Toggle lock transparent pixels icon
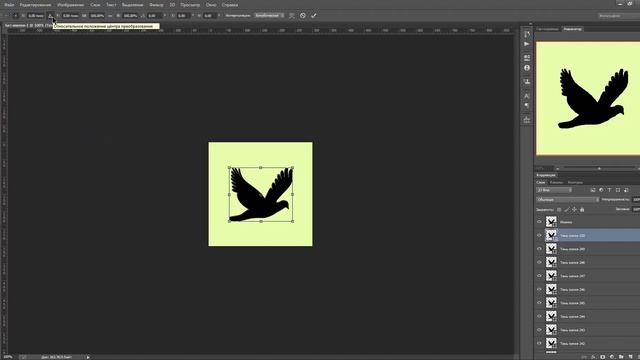 (x=559, y=209)
